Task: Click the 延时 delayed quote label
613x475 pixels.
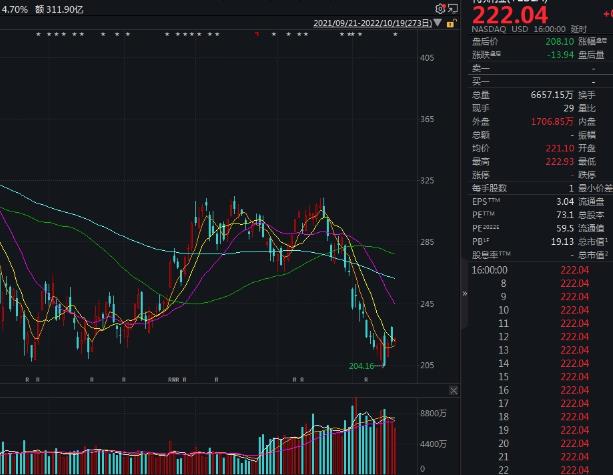Action: click(x=579, y=29)
